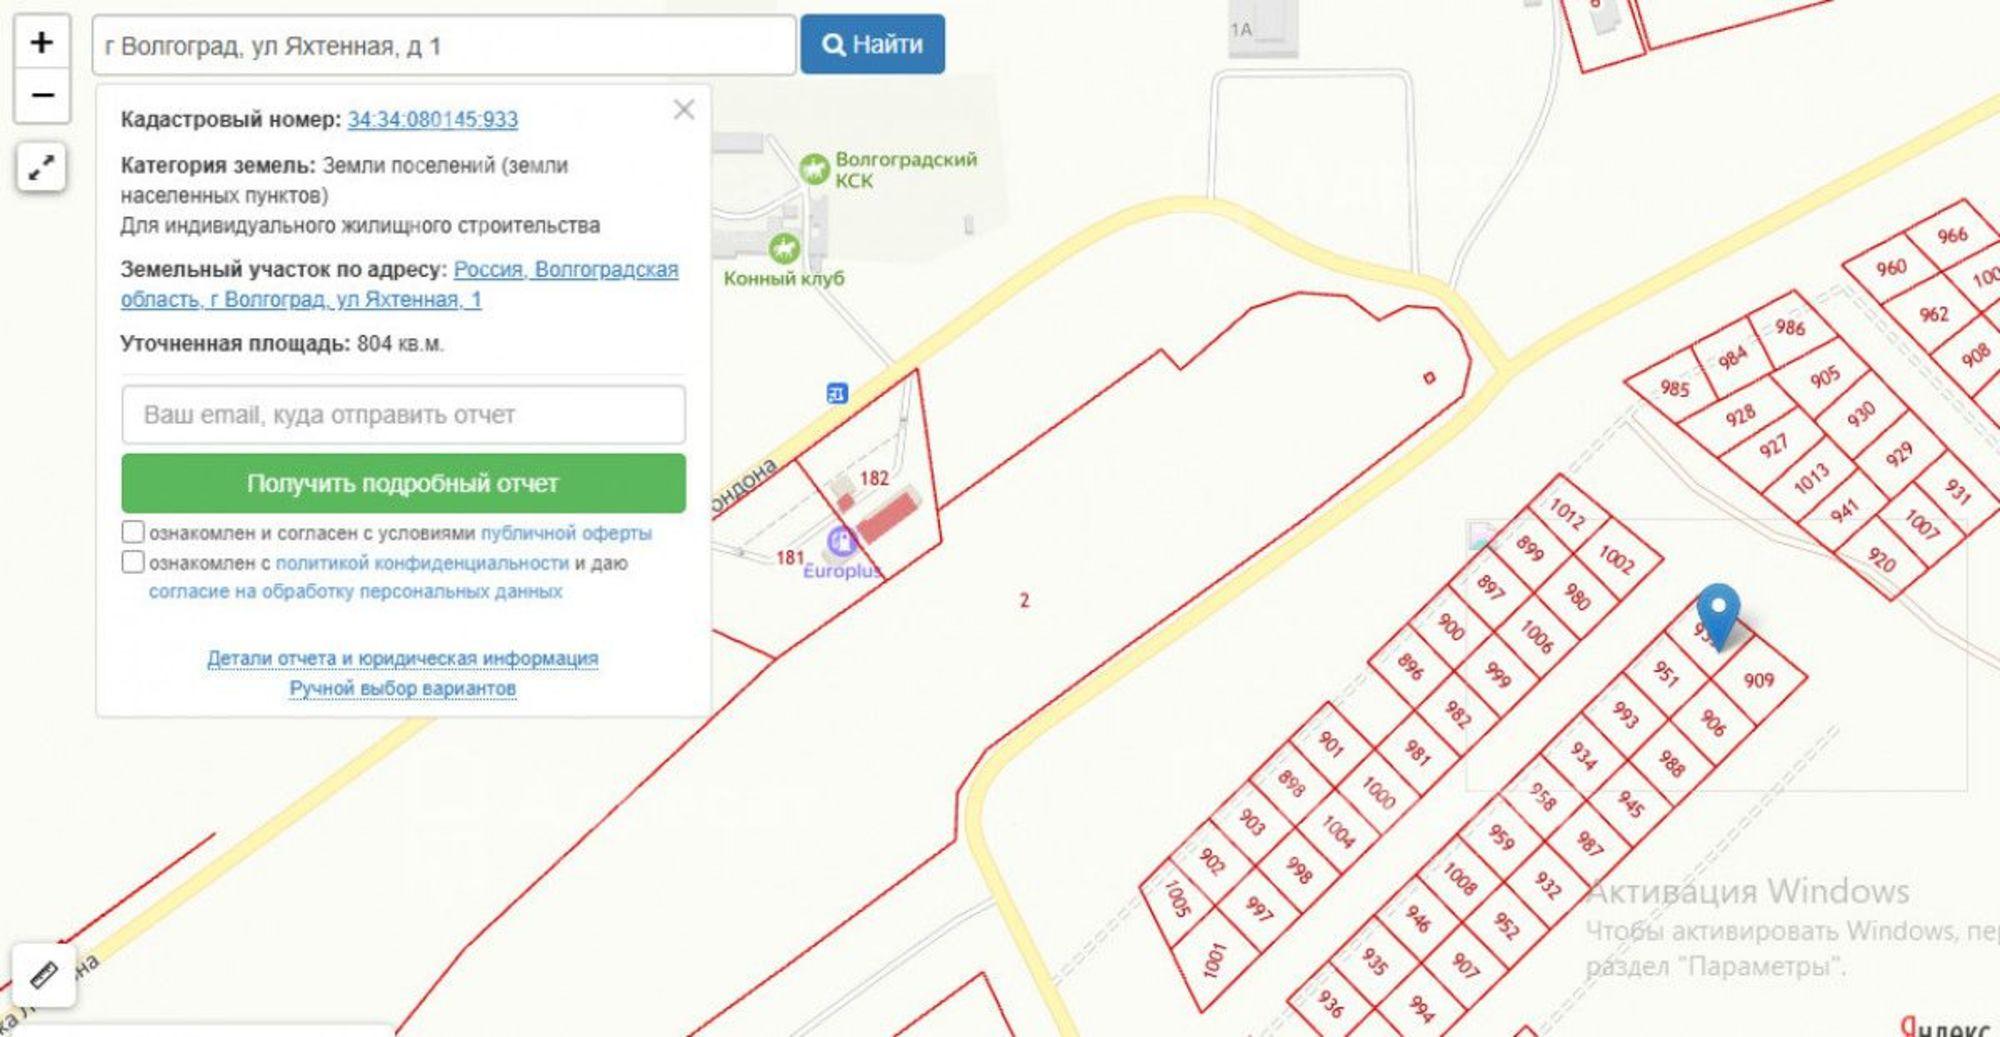2000x1037 pixels.
Task: Open Волгоградский КСК horse icon marker
Action: click(x=814, y=169)
